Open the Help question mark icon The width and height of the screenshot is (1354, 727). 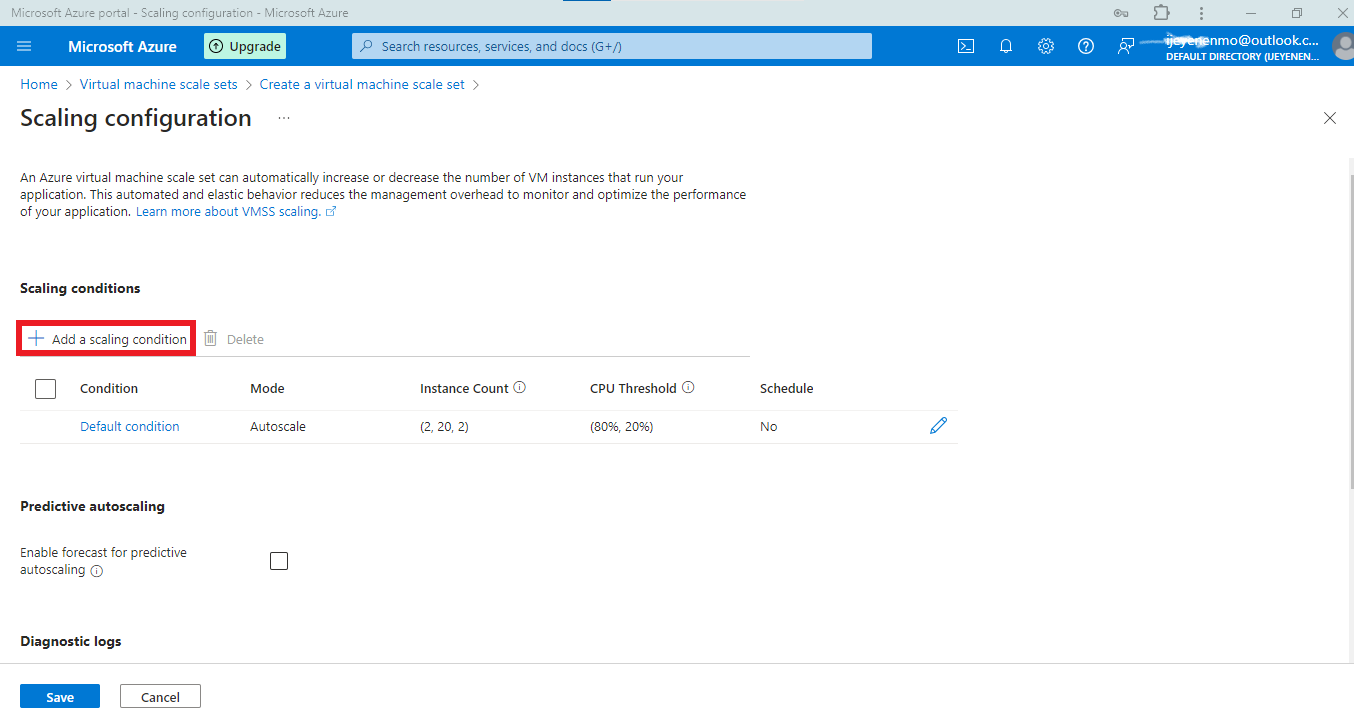(1086, 46)
